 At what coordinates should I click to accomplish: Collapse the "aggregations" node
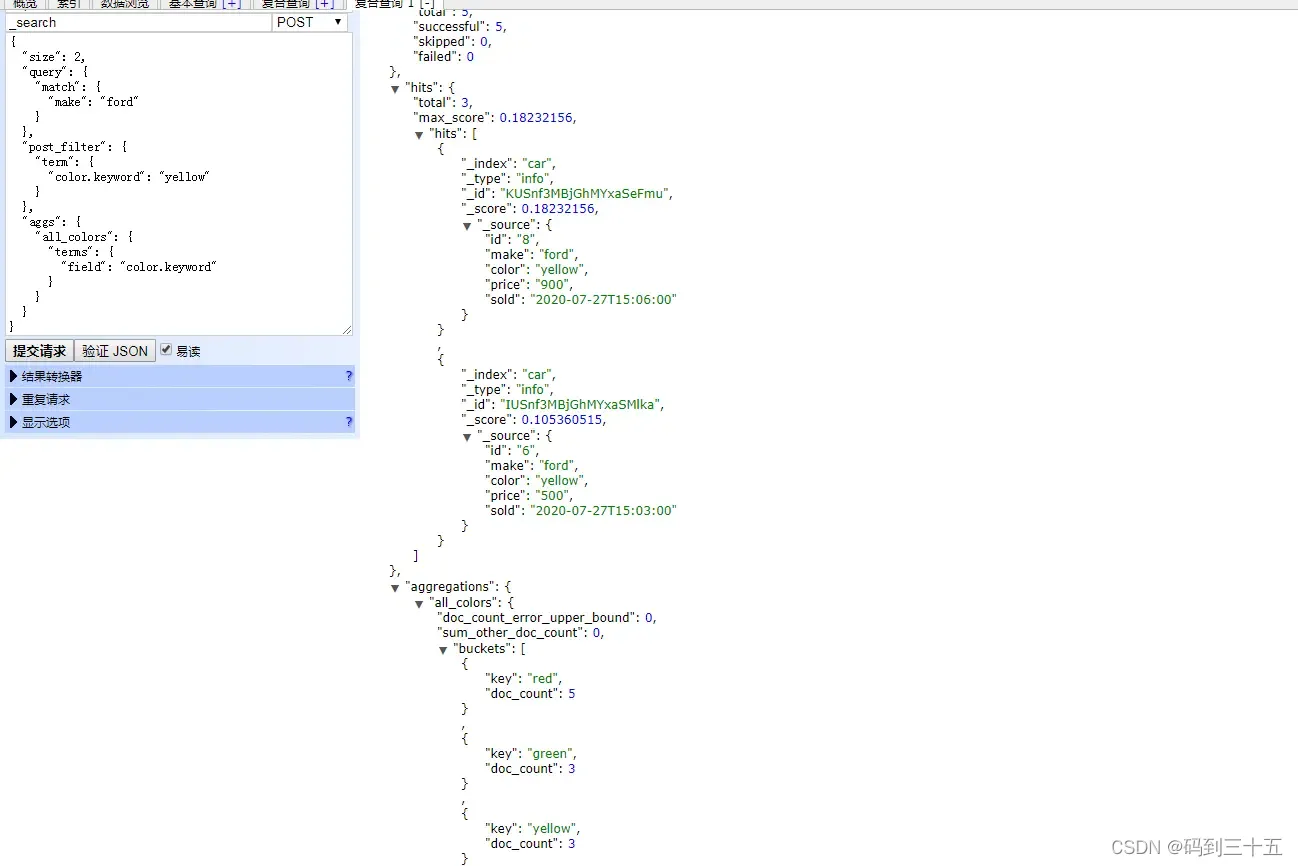click(395, 587)
